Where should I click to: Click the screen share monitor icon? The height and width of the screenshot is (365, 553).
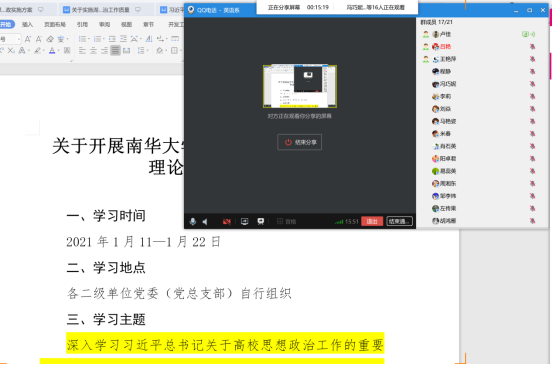pos(244,221)
